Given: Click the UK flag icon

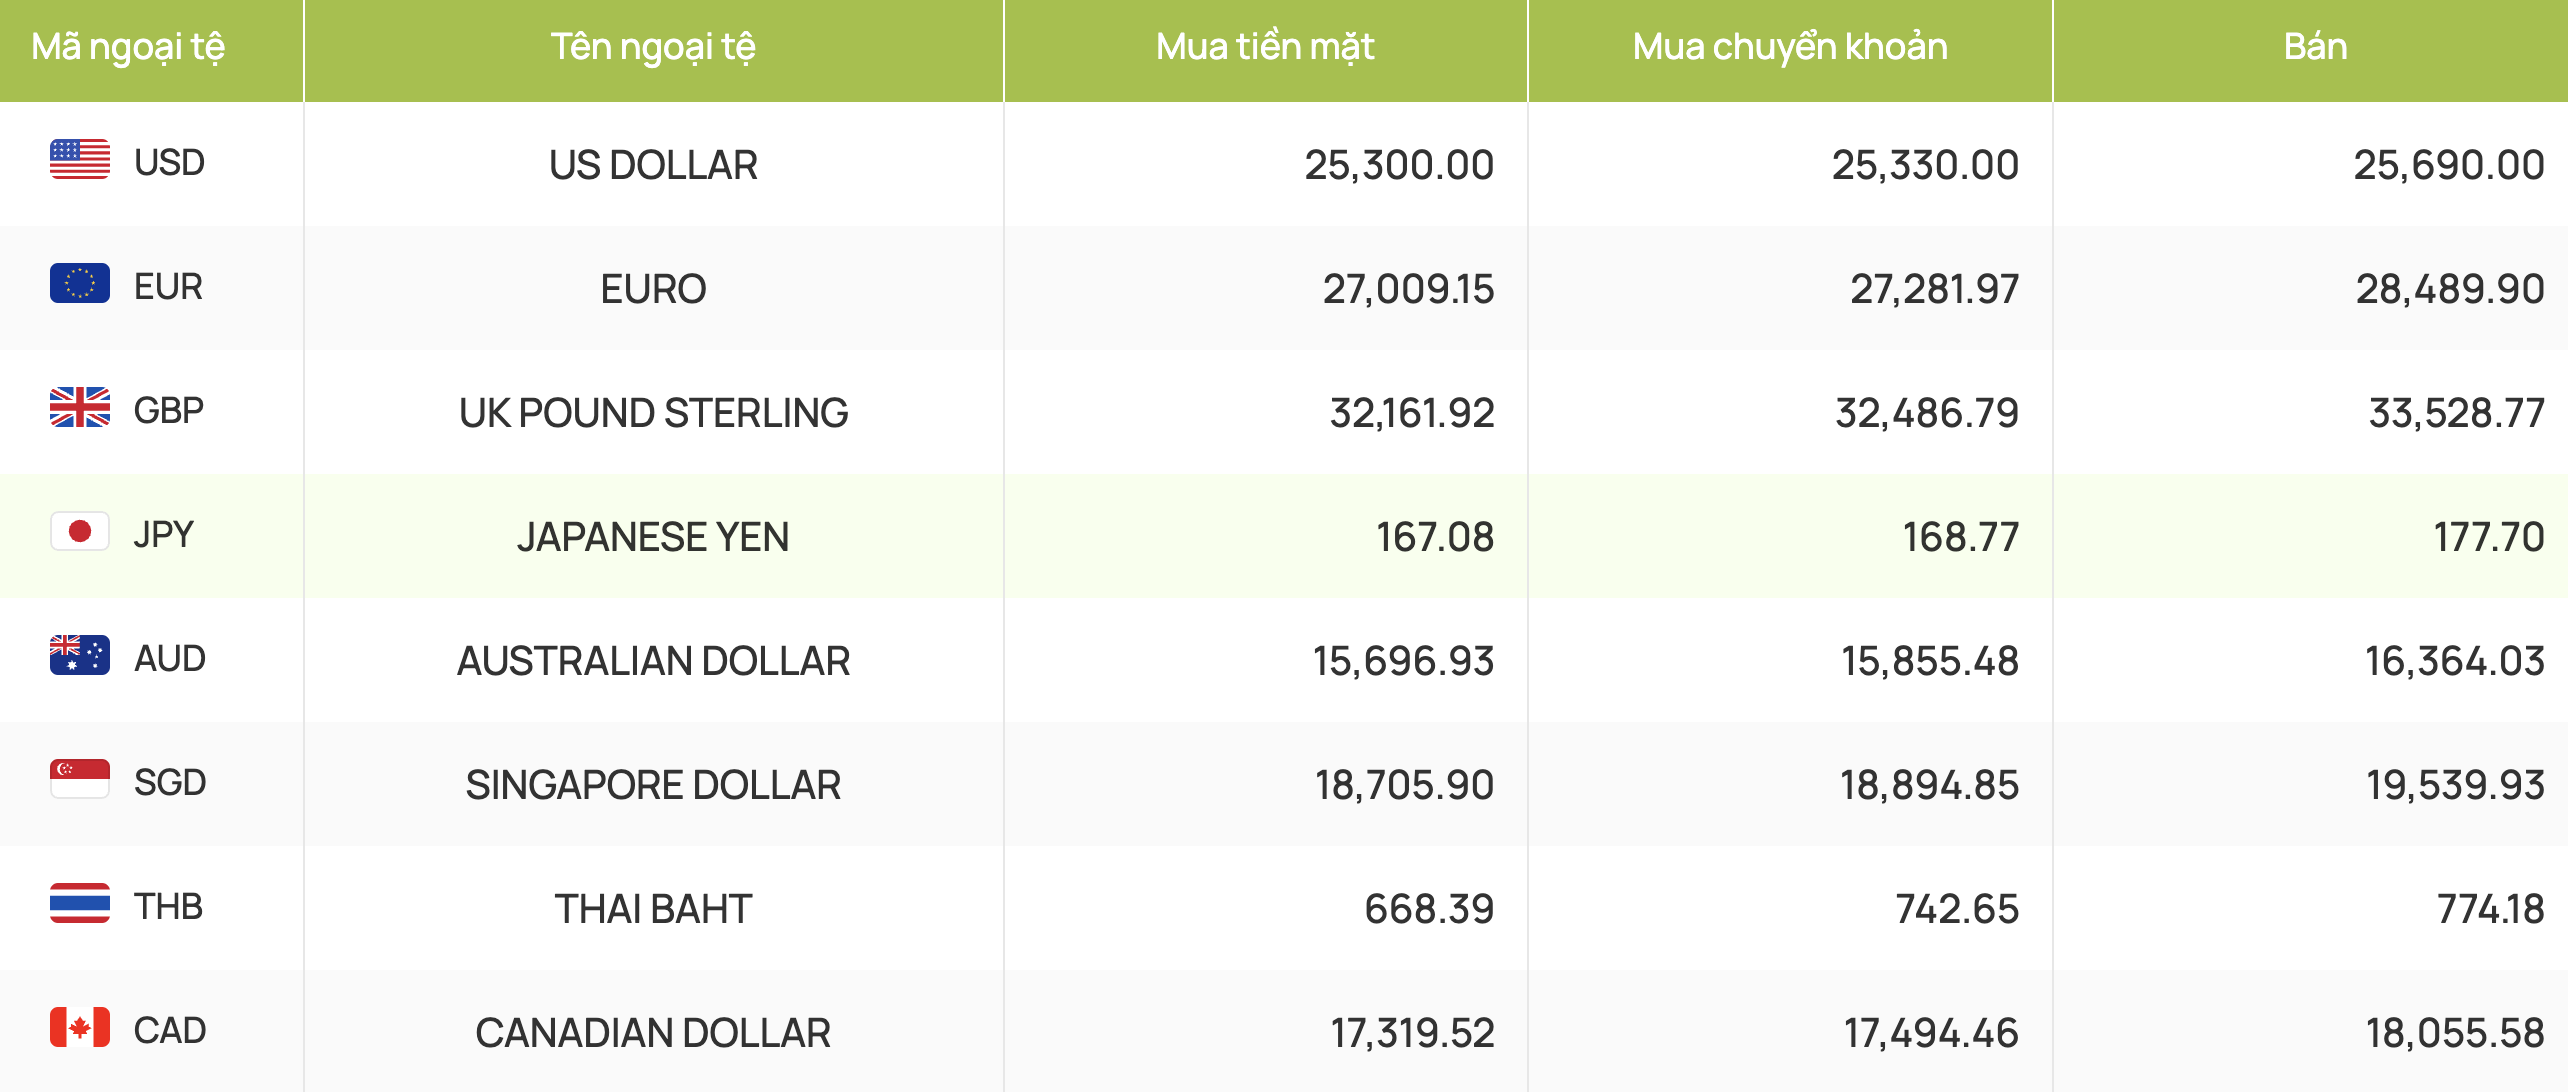Looking at the screenshot, I should [80, 408].
